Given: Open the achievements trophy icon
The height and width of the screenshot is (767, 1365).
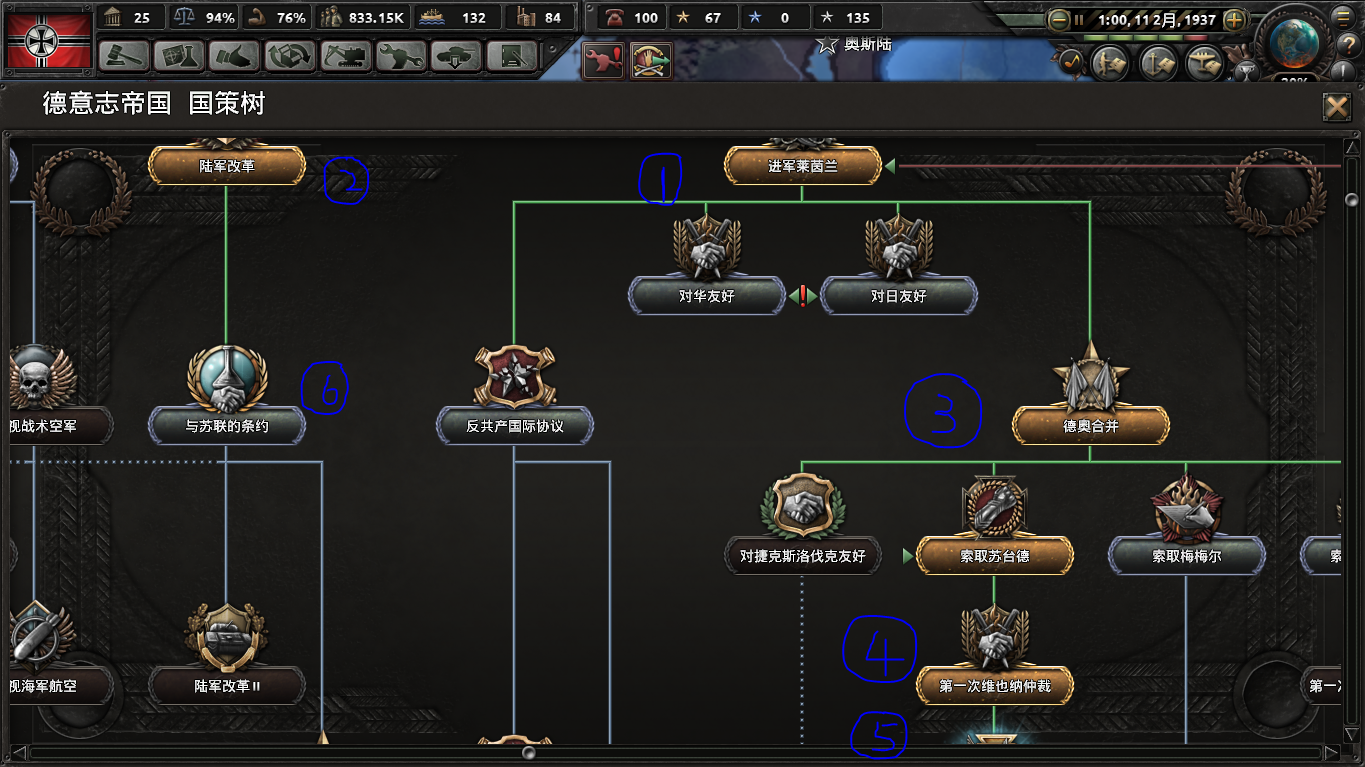Looking at the screenshot, I should (x=1245, y=70).
